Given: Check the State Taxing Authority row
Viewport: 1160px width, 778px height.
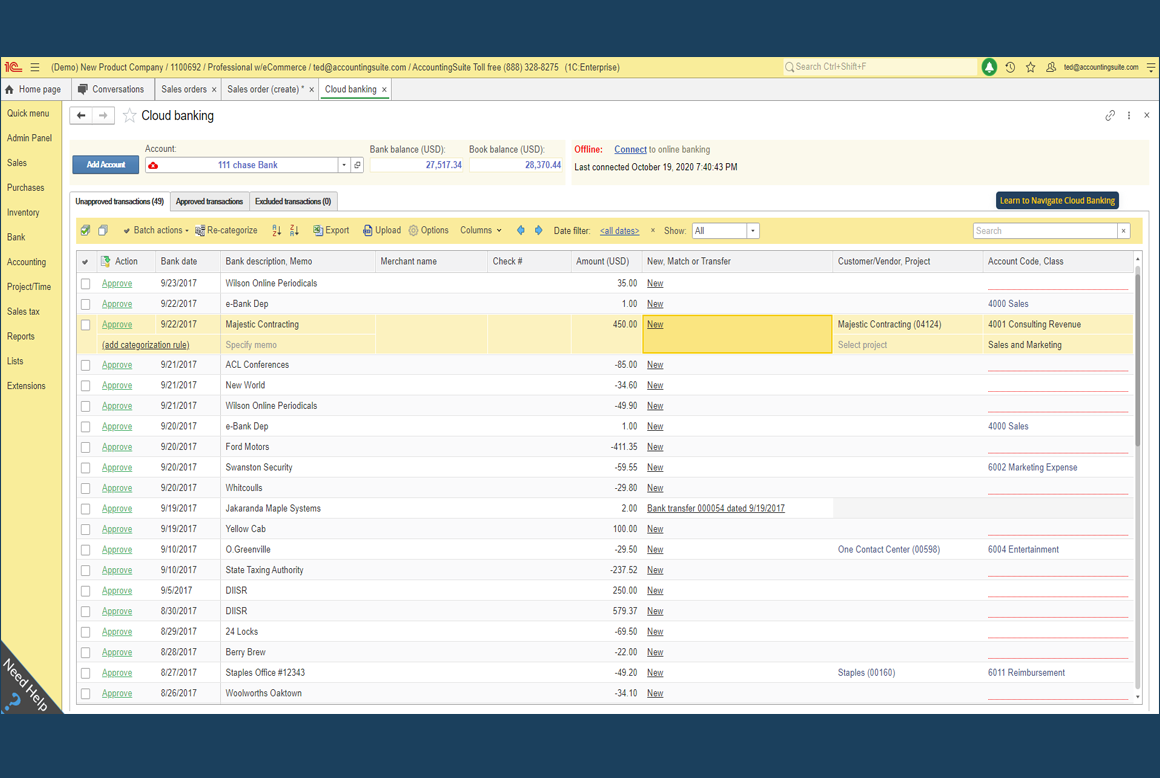Looking at the screenshot, I should pyautogui.click(x=86, y=571).
